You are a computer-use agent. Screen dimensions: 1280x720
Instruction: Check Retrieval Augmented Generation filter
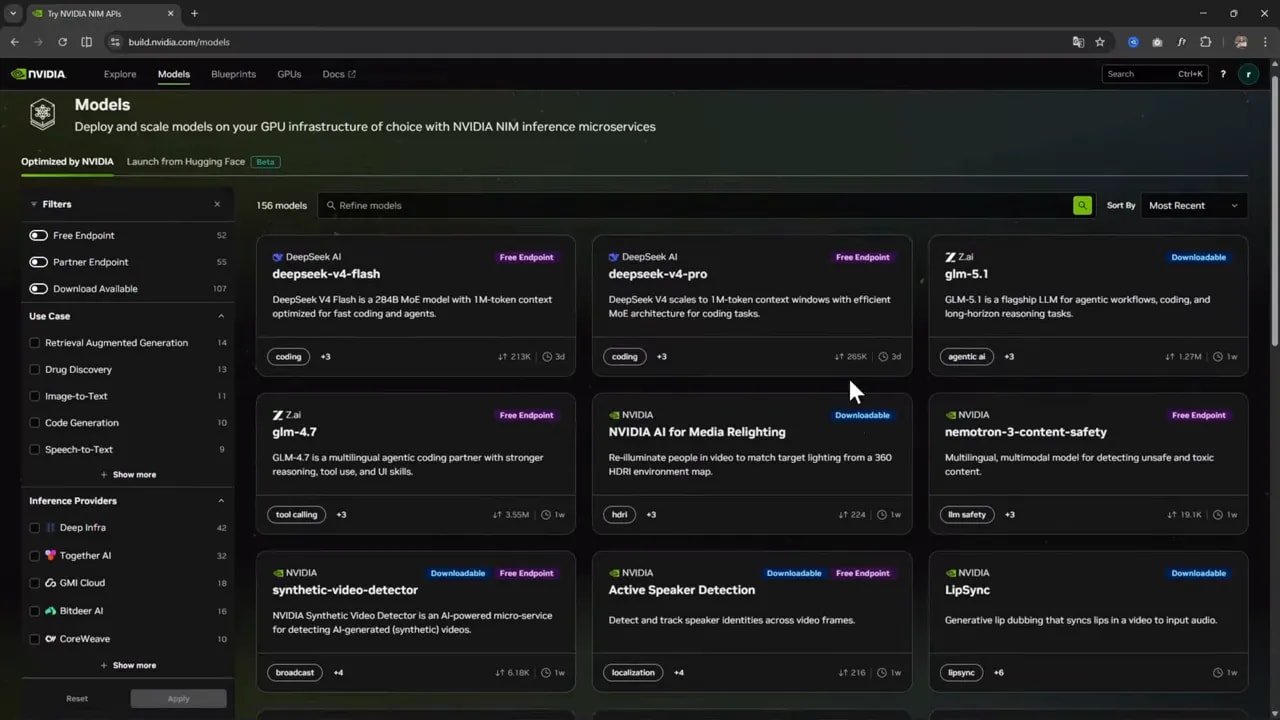(x=35, y=342)
